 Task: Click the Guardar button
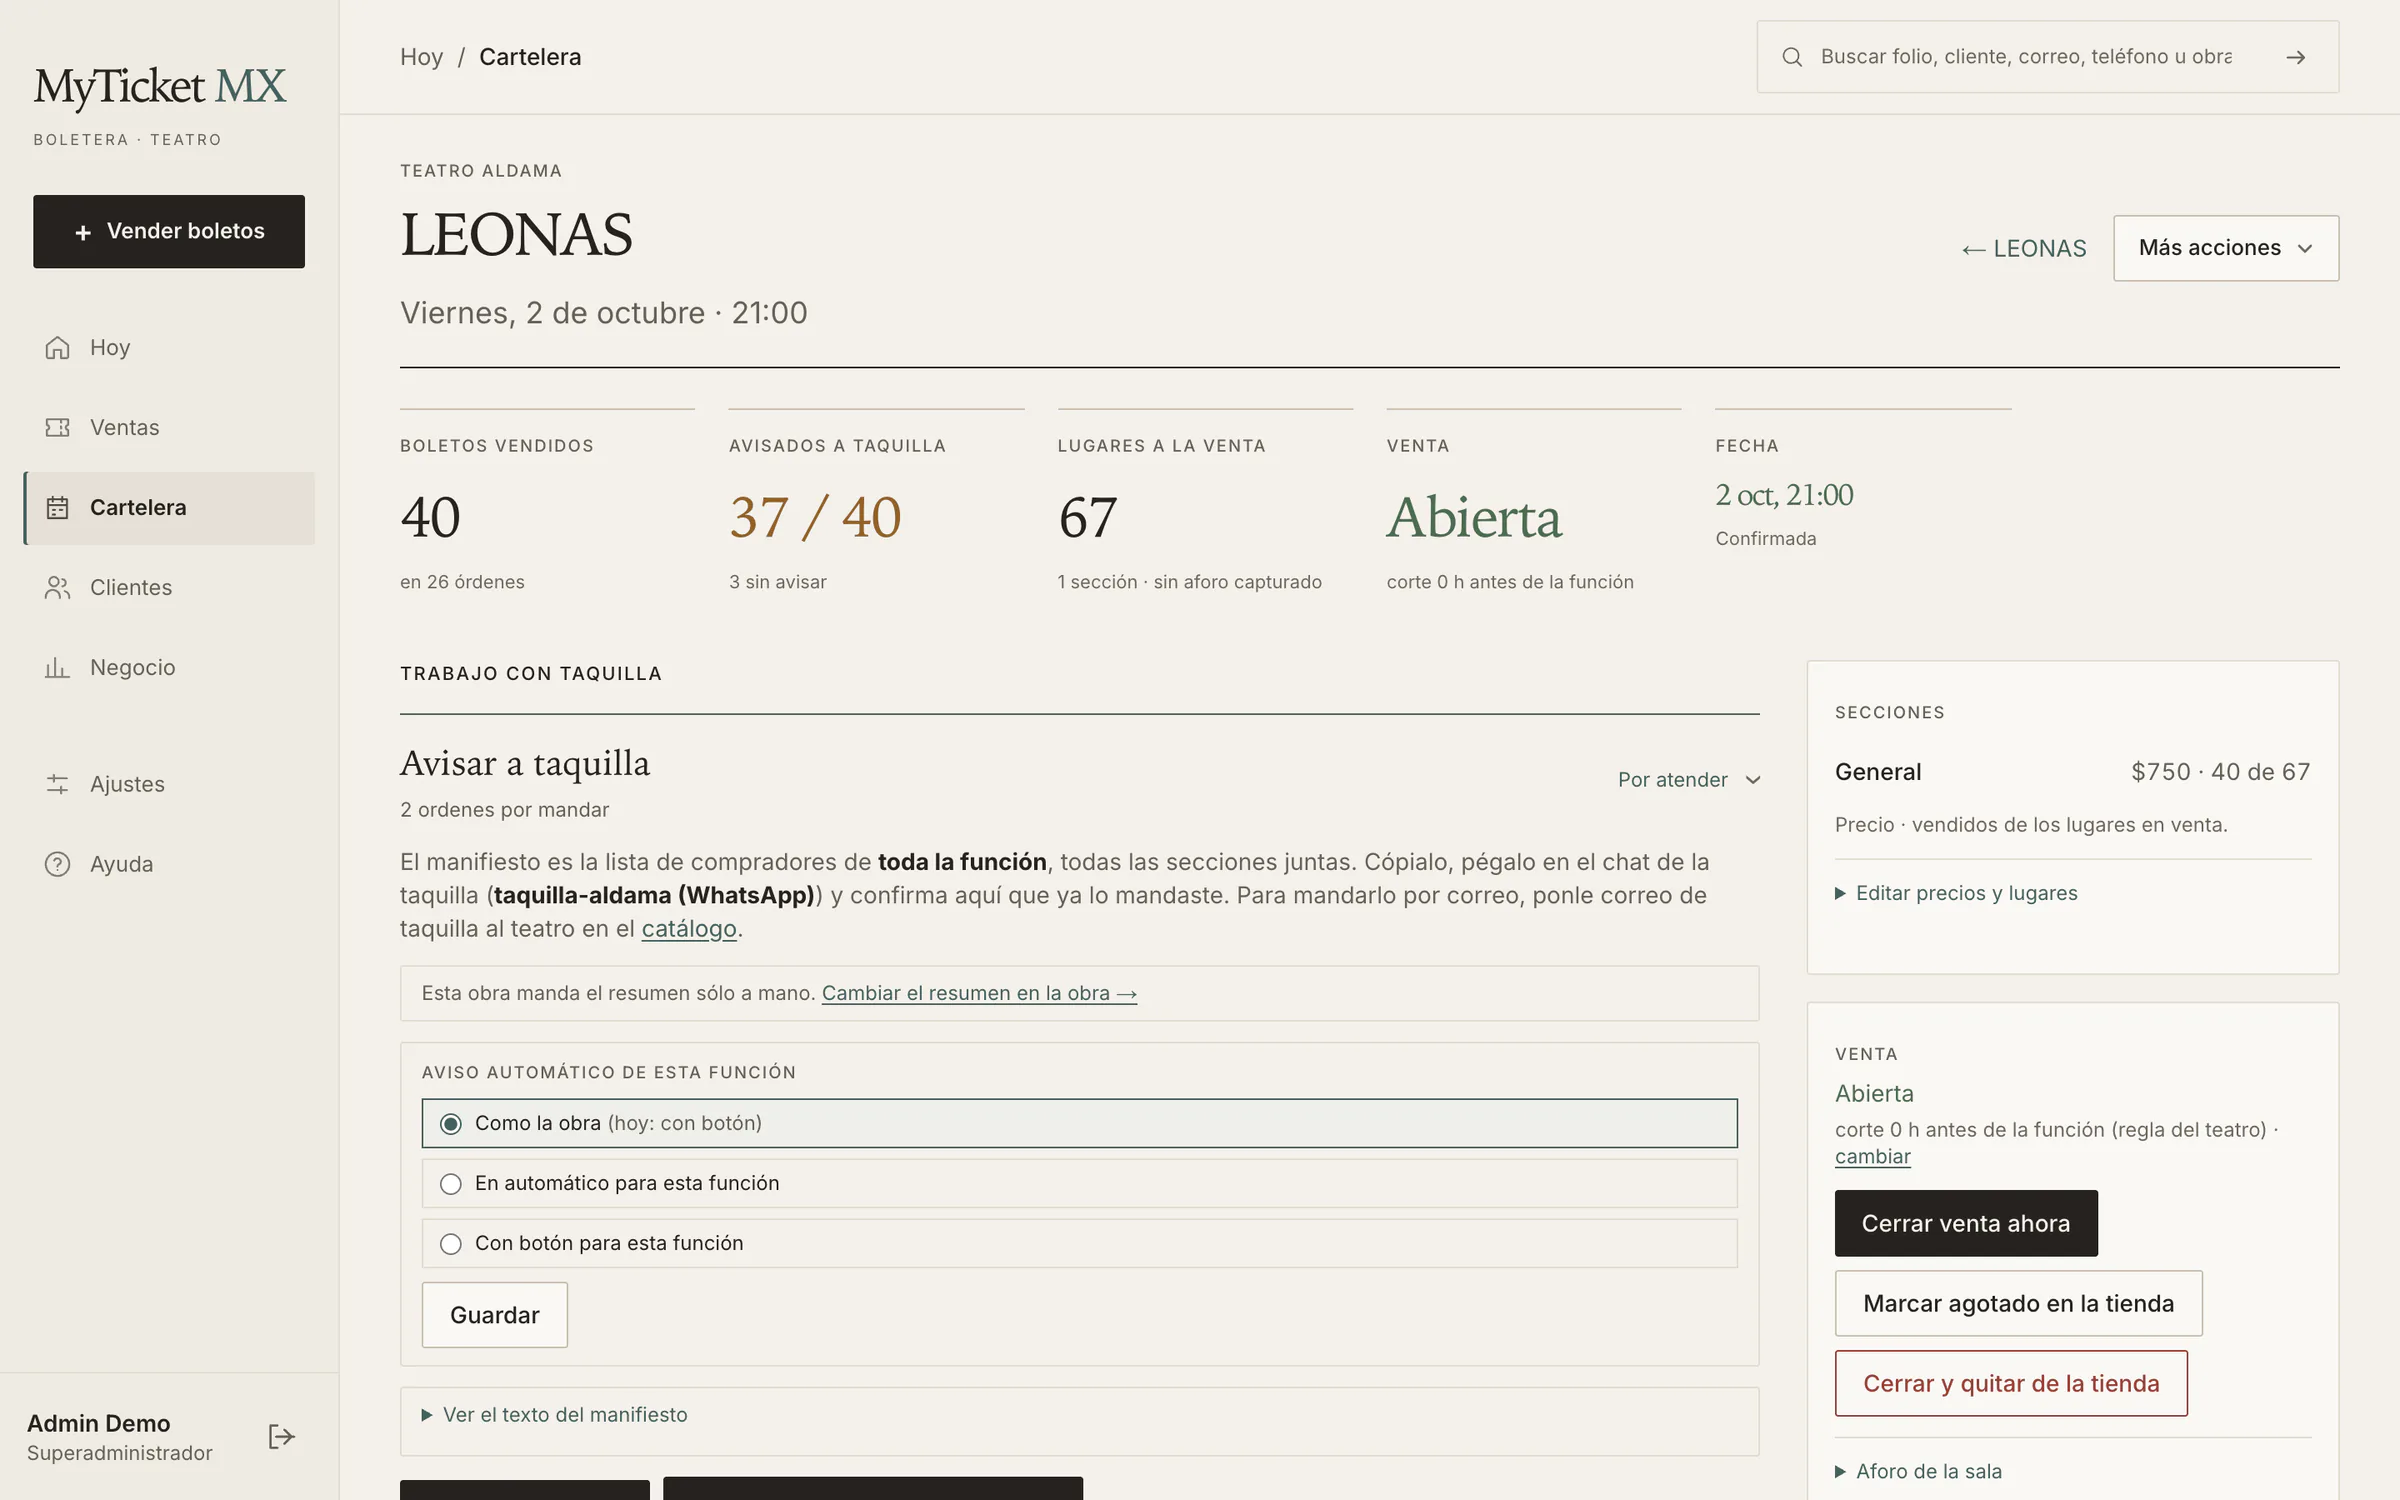(495, 1315)
